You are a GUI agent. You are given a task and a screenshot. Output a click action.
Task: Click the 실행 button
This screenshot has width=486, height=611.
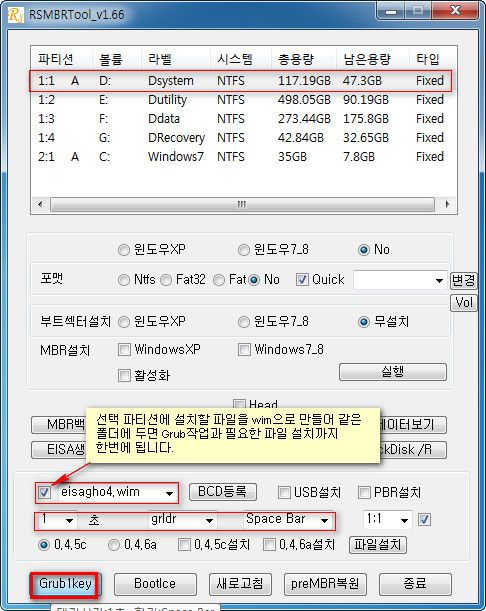(x=393, y=372)
